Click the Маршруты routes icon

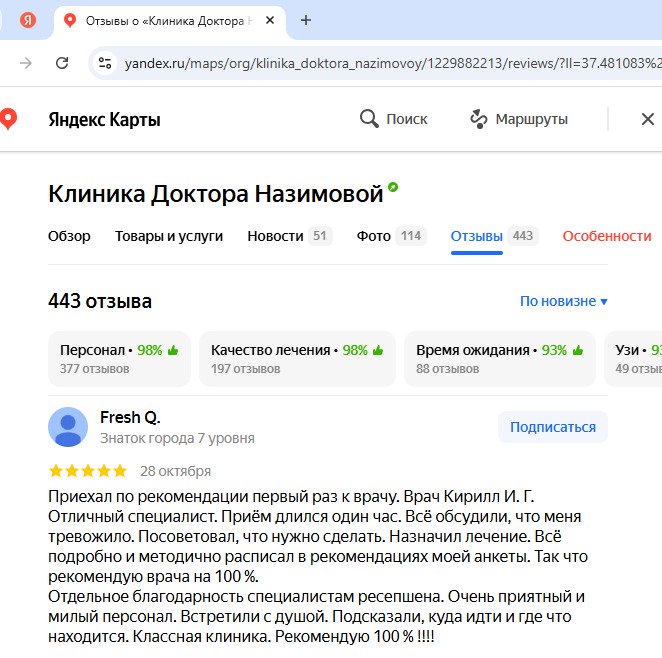click(479, 119)
